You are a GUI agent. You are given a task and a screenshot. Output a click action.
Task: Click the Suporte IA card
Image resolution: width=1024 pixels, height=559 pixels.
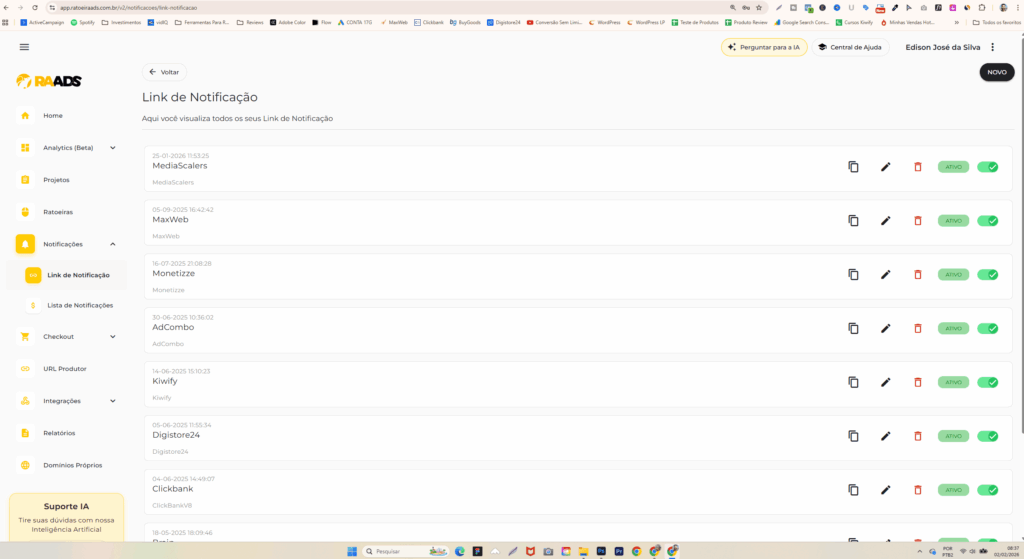coord(67,517)
